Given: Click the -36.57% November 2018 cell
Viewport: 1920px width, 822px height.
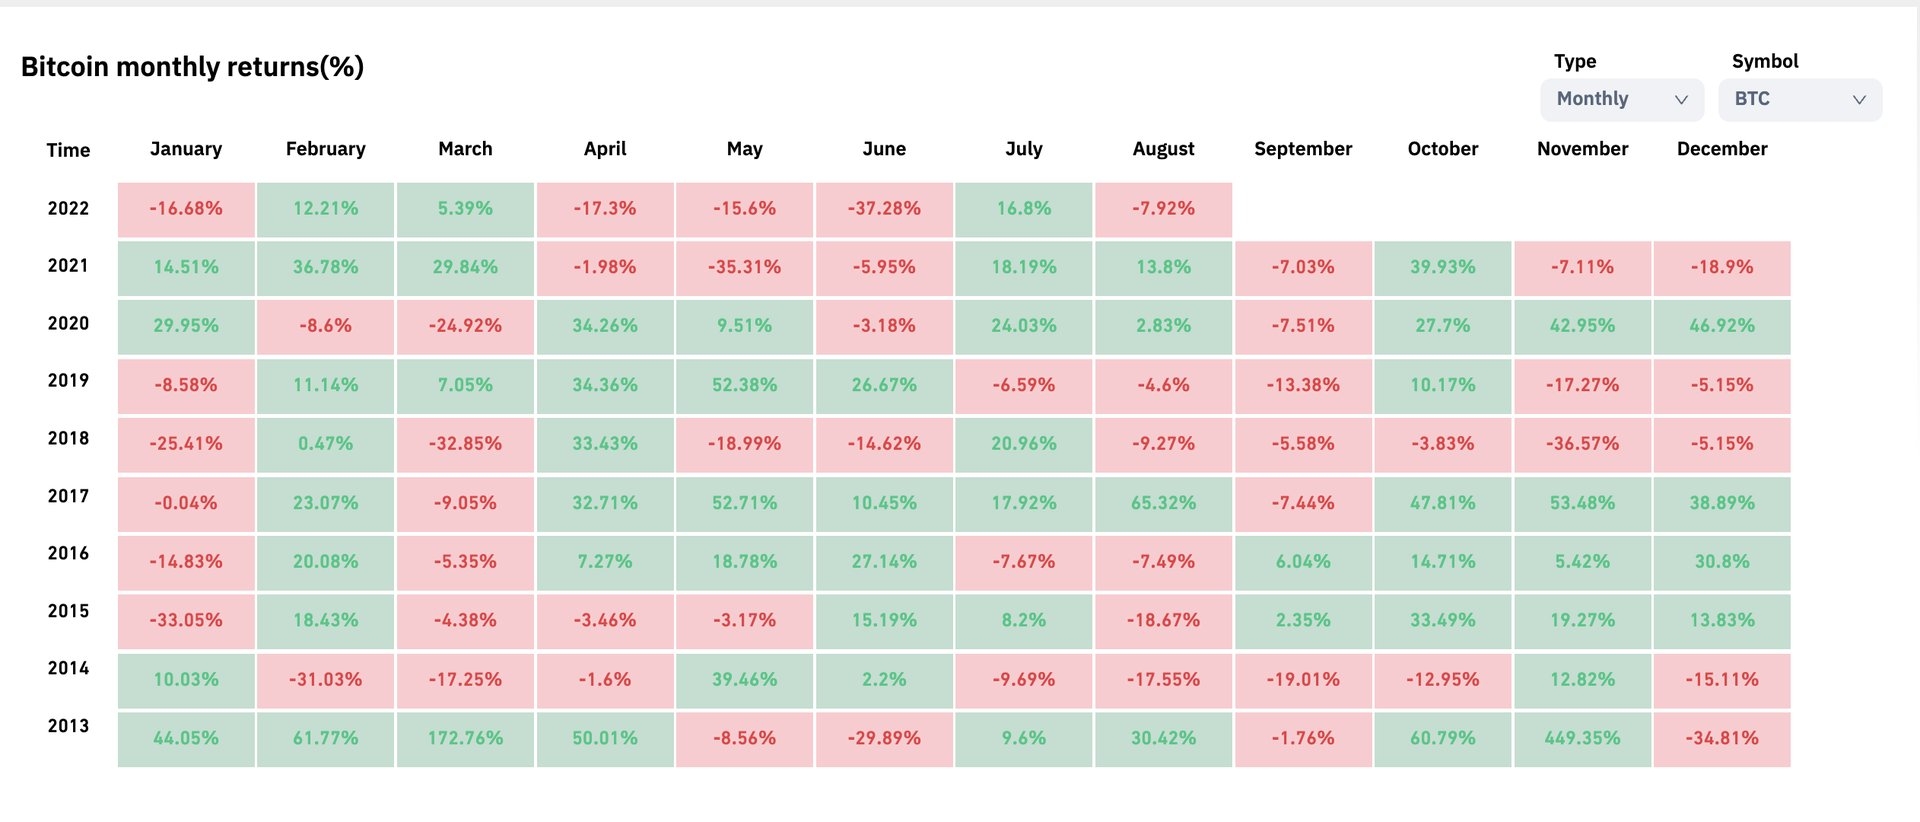Looking at the screenshot, I should pyautogui.click(x=1582, y=444).
